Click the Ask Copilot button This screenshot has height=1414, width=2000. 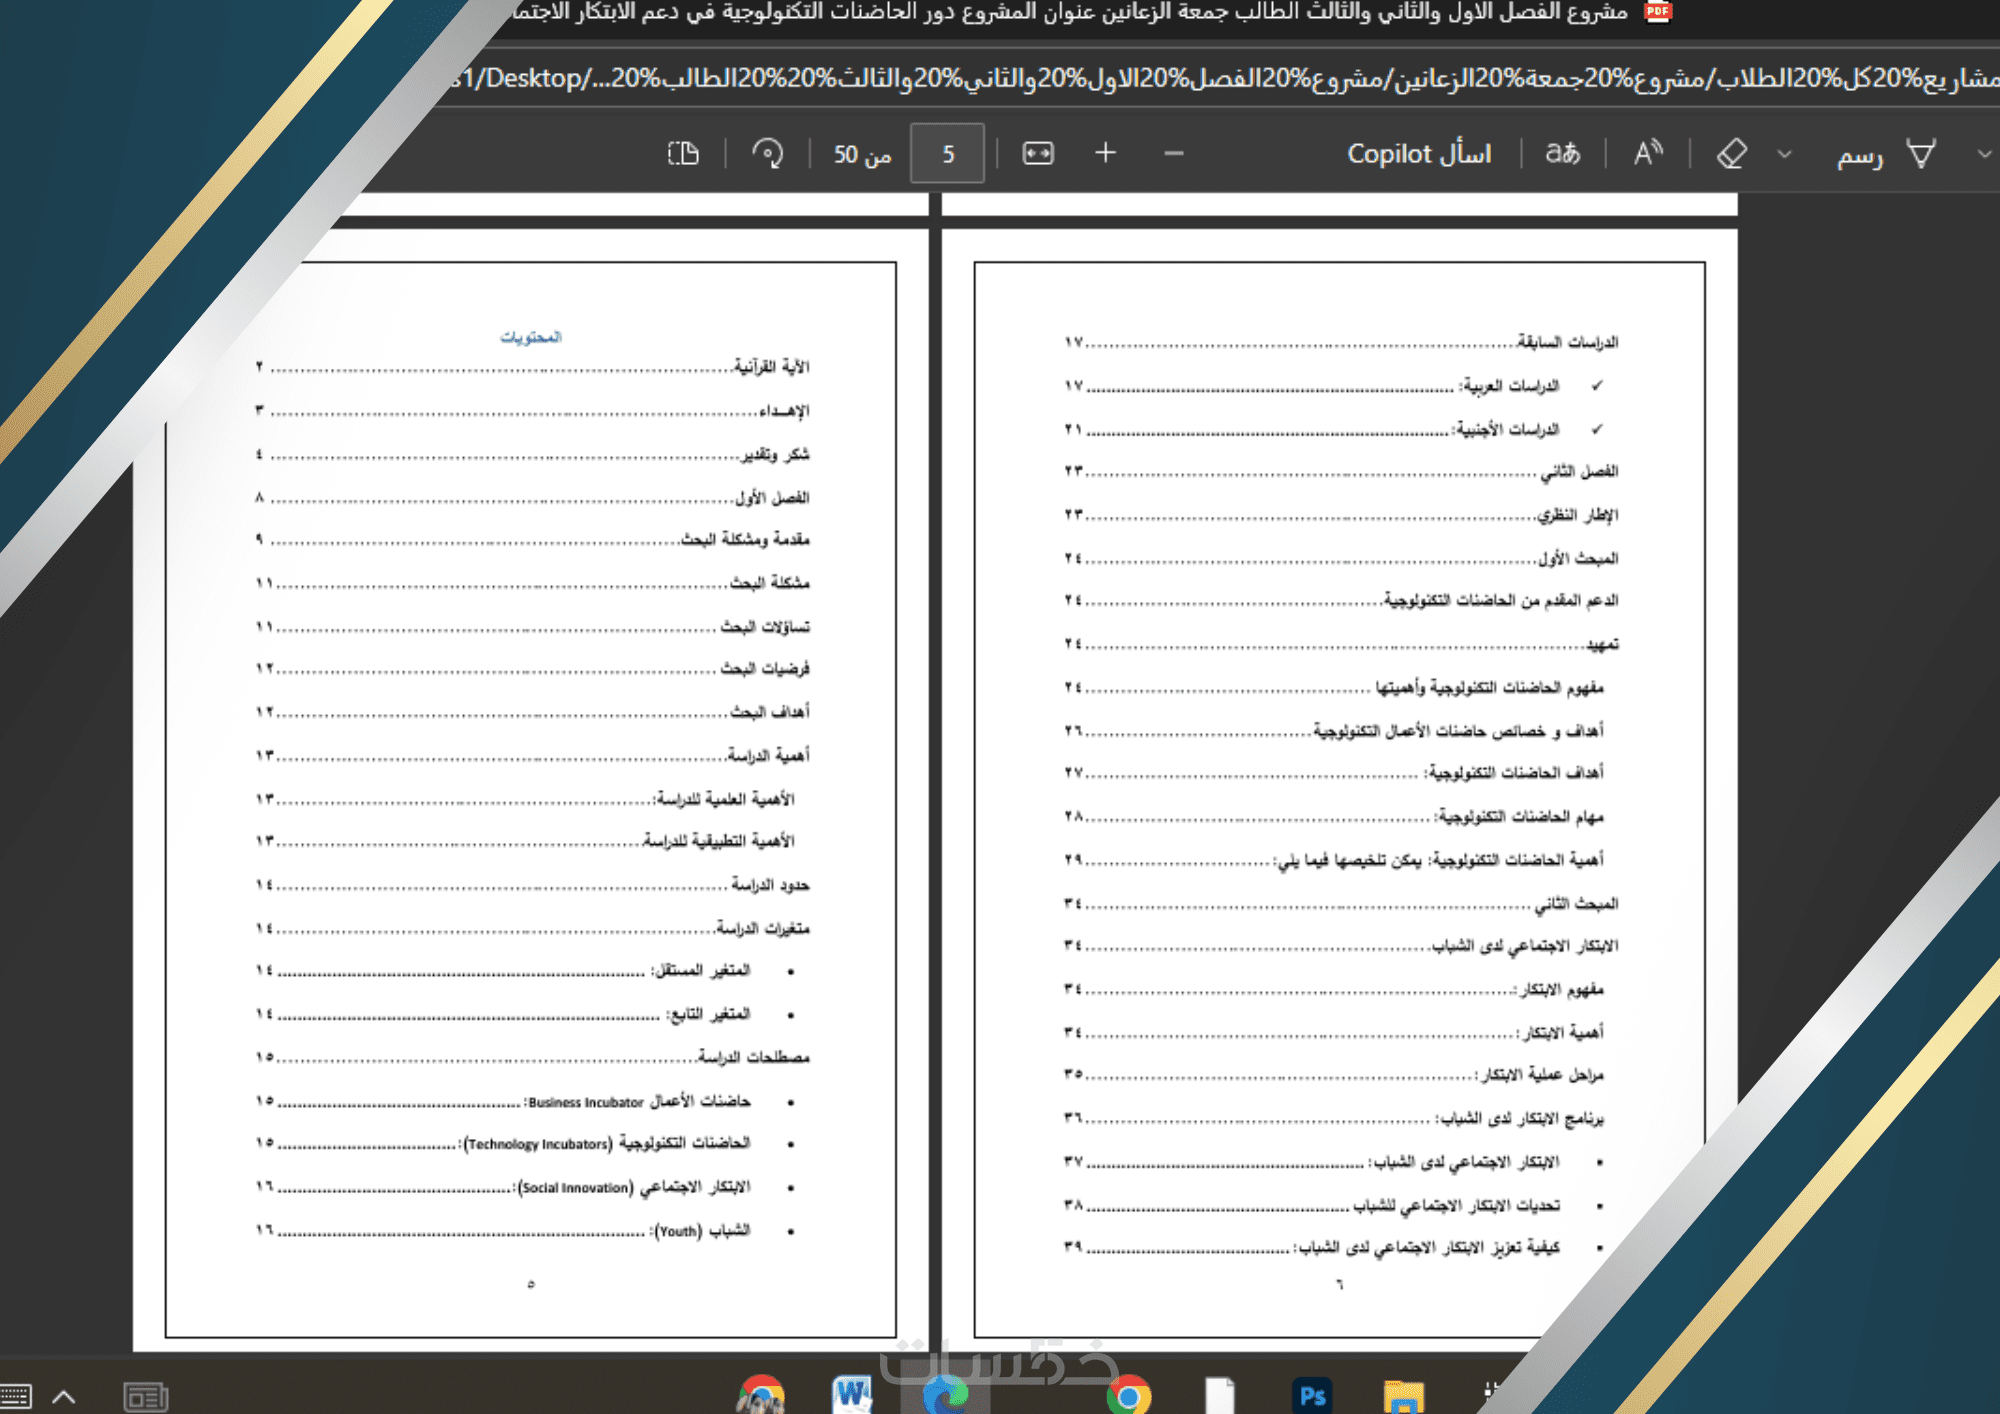(x=1418, y=153)
